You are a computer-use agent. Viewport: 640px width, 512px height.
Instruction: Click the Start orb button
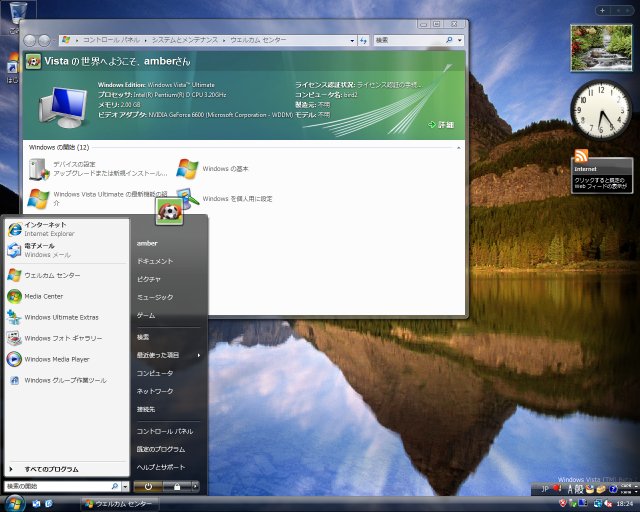pos(14,503)
